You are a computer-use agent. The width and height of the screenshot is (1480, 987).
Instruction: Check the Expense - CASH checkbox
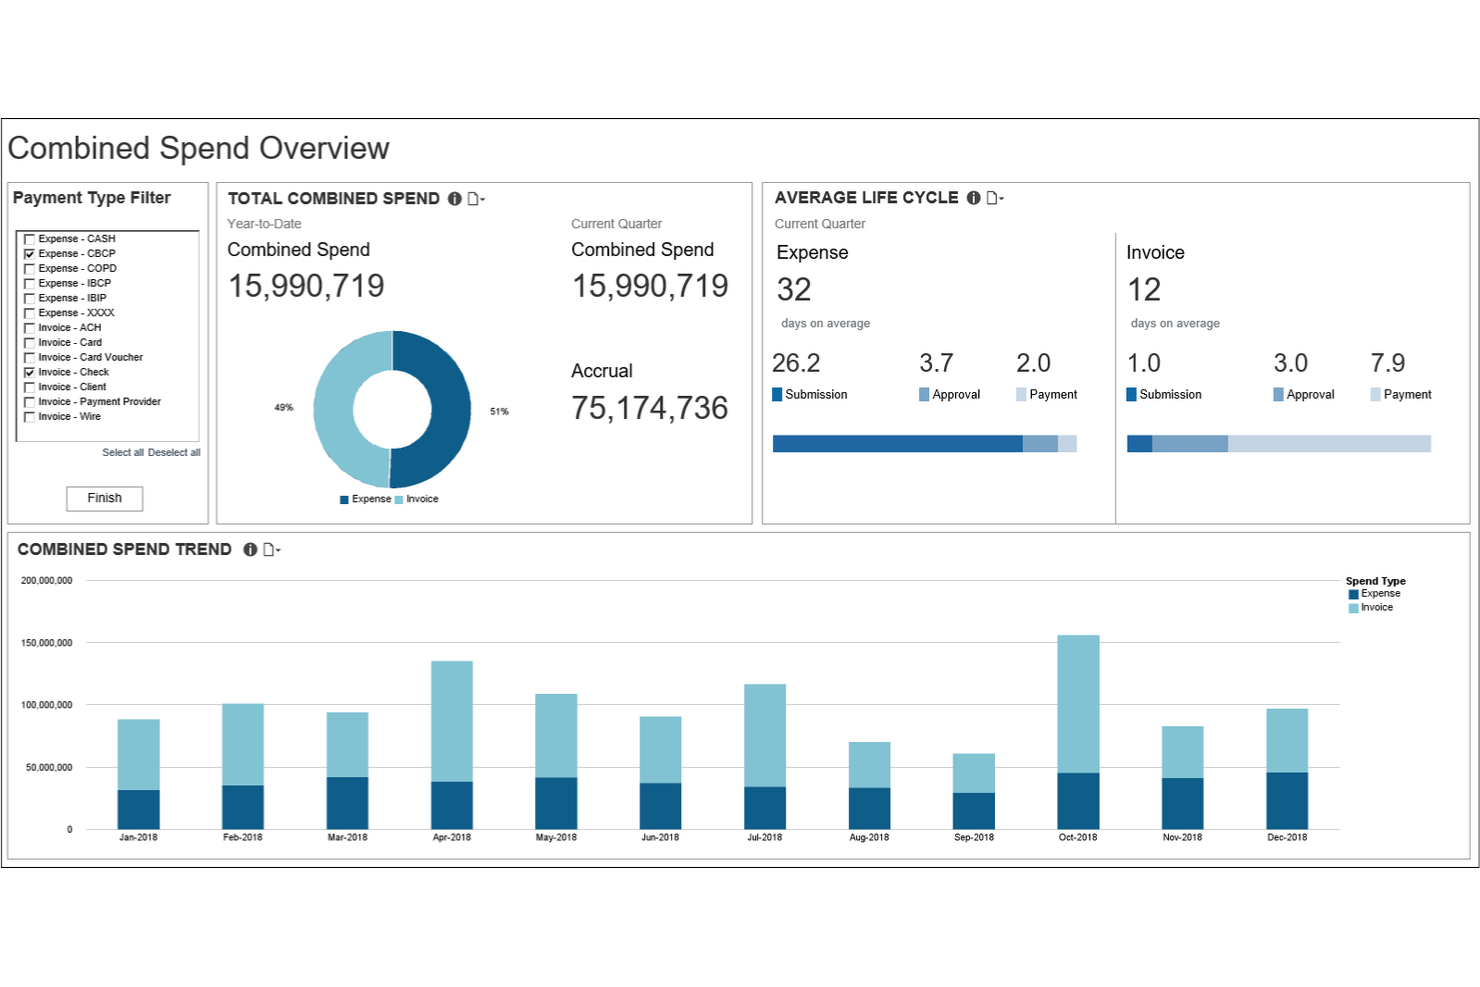pos(30,238)
